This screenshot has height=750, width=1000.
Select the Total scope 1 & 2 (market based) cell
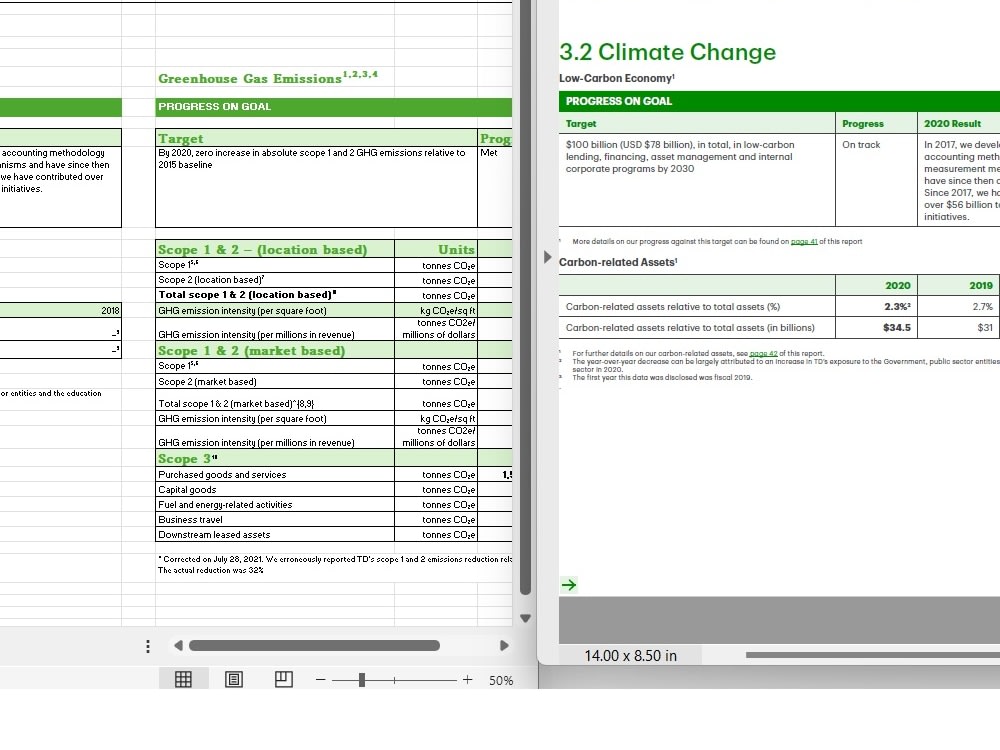pos(275,400)
